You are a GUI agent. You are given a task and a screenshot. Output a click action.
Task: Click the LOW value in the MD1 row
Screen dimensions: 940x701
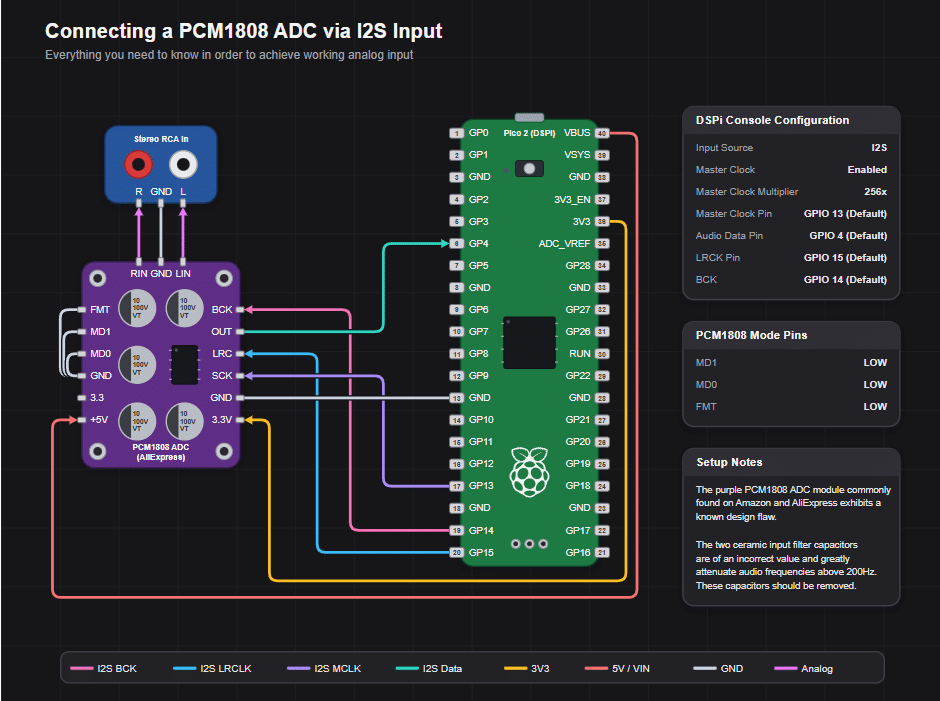tap(875, 363)
